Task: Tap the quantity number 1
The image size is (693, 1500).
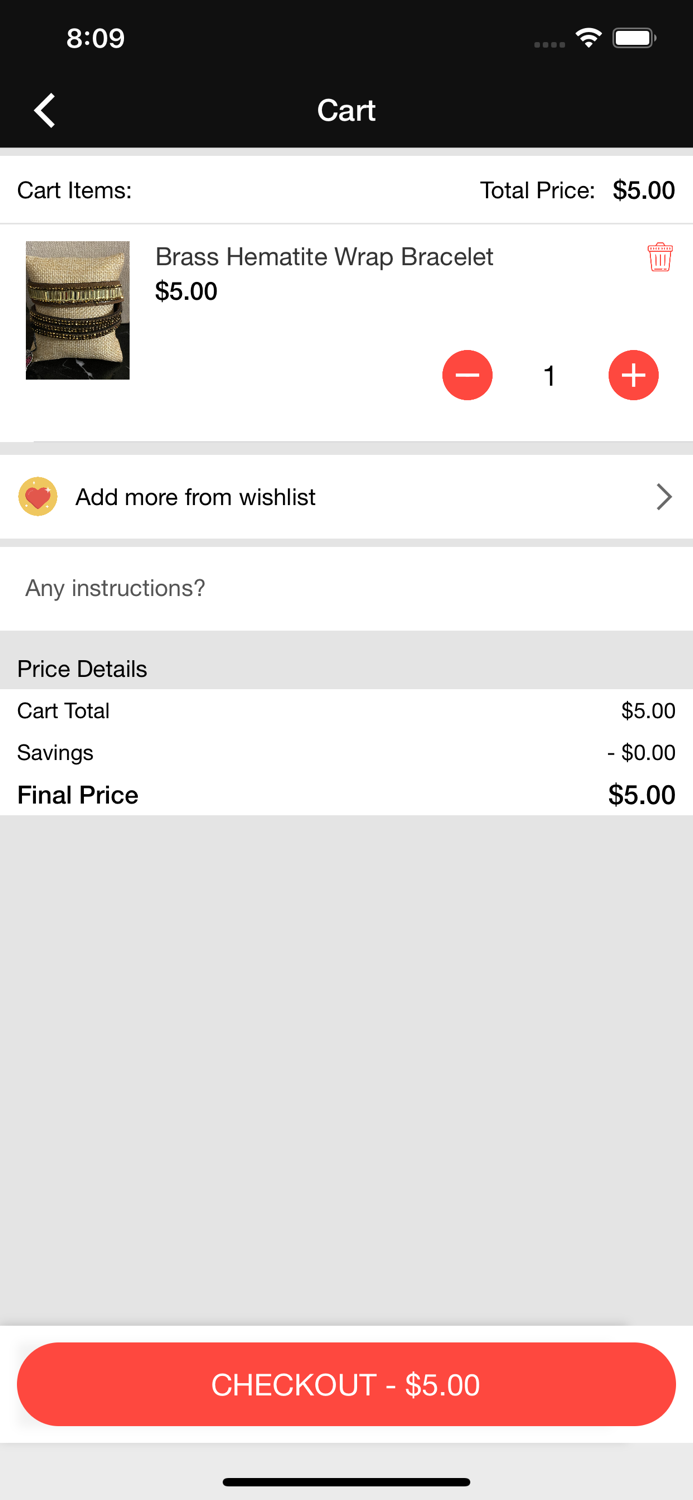Action: click(549, 376)
